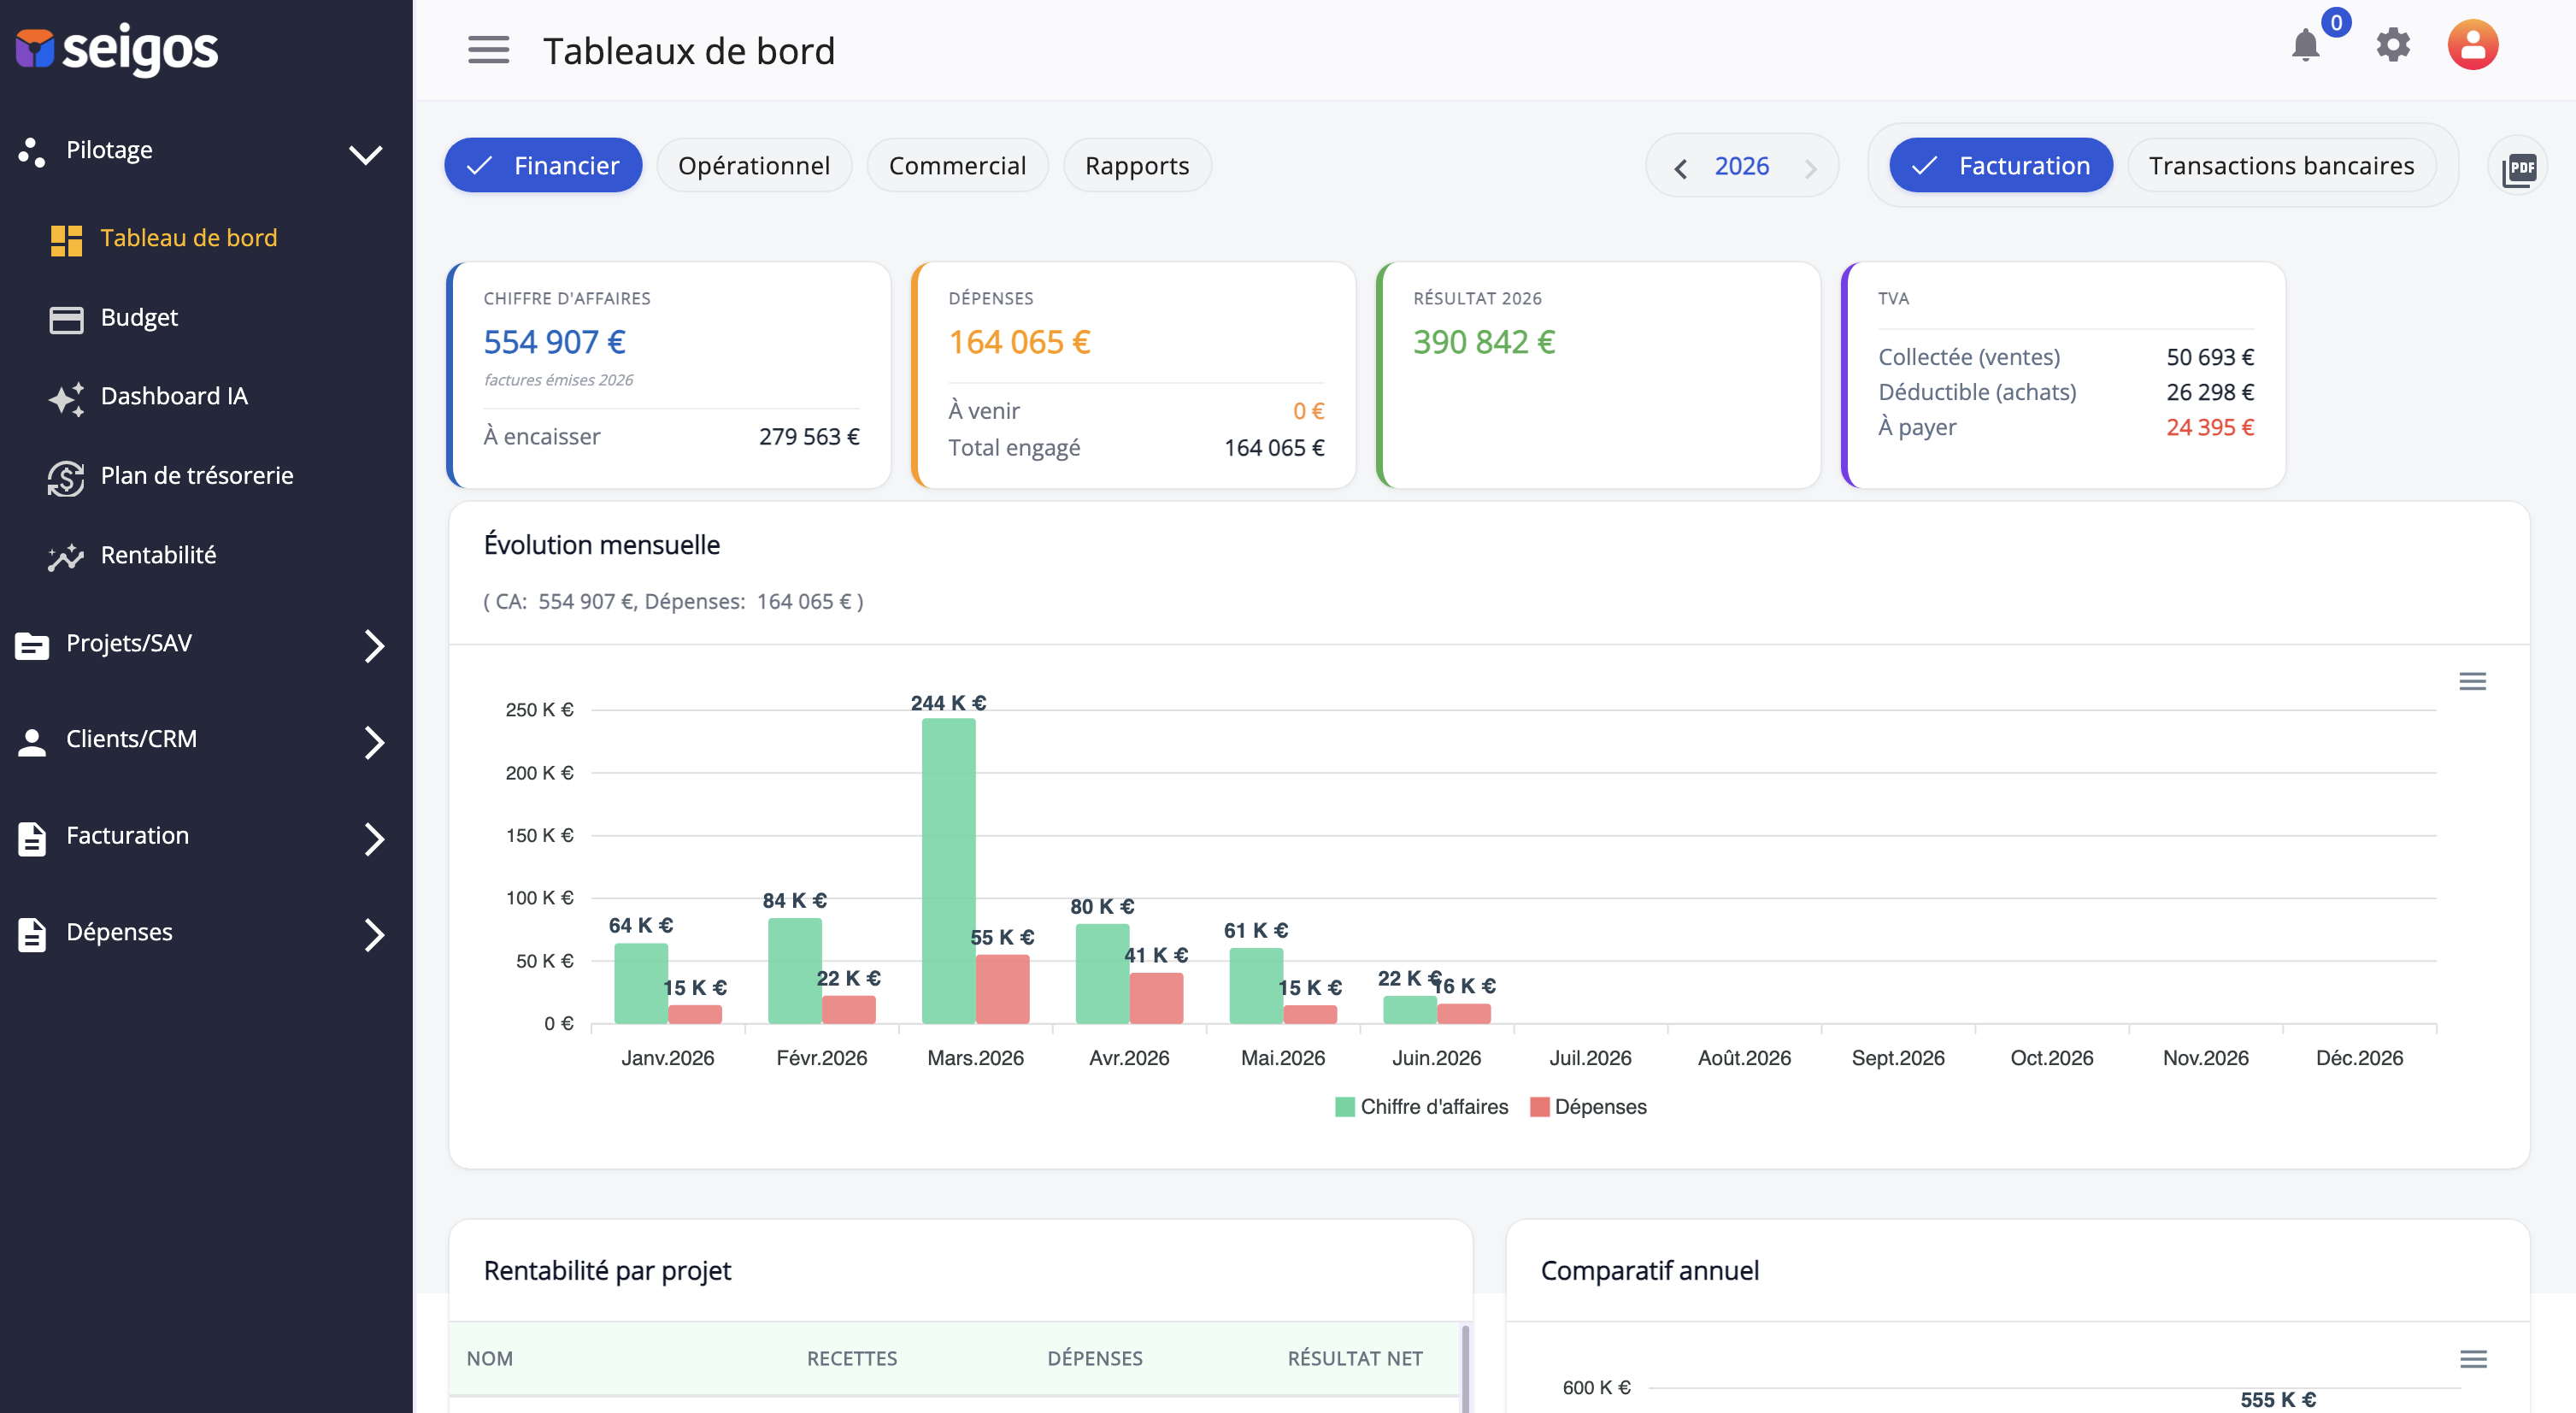Expand the Clients/CRM section chevron
This screenshot has width=2576, height=1413.
click(374, 741)
